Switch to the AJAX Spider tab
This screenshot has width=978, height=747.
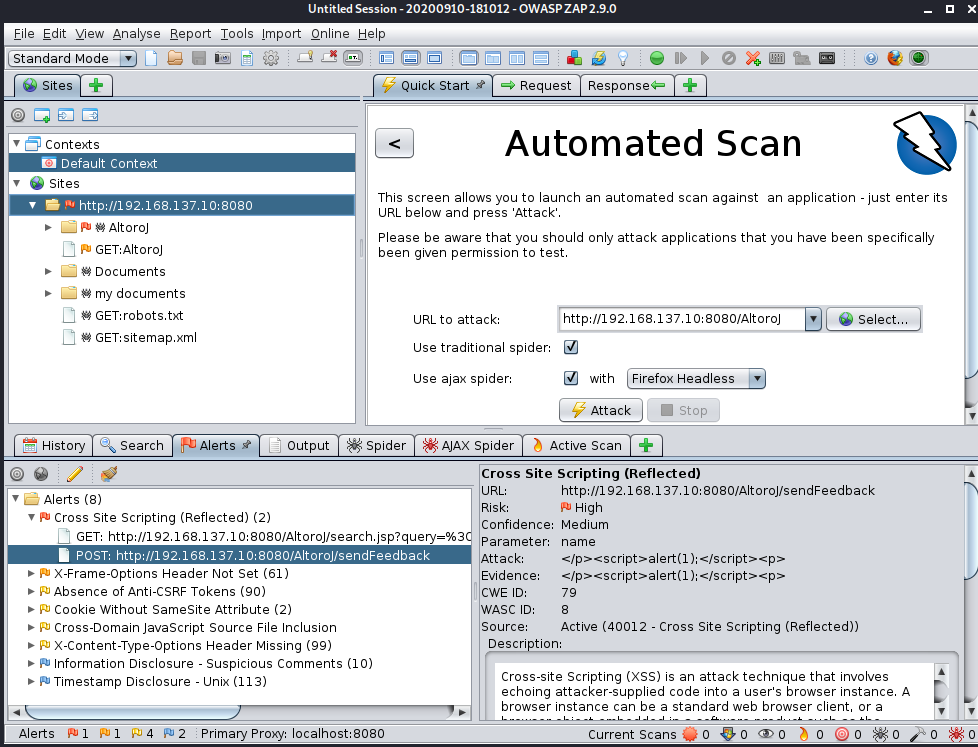tap(468, 445)
